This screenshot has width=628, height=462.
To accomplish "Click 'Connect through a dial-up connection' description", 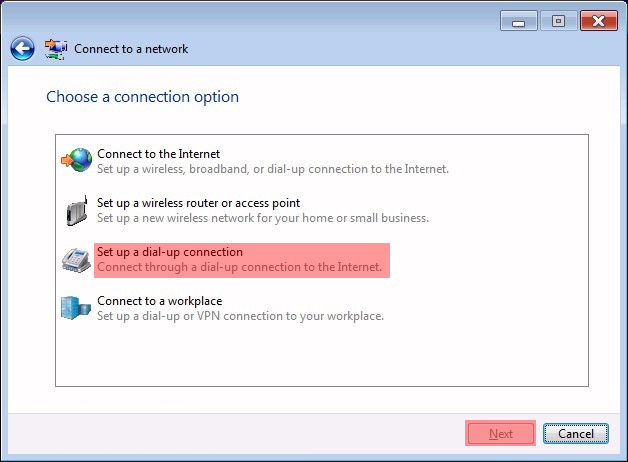I will (x=240, y=267).
